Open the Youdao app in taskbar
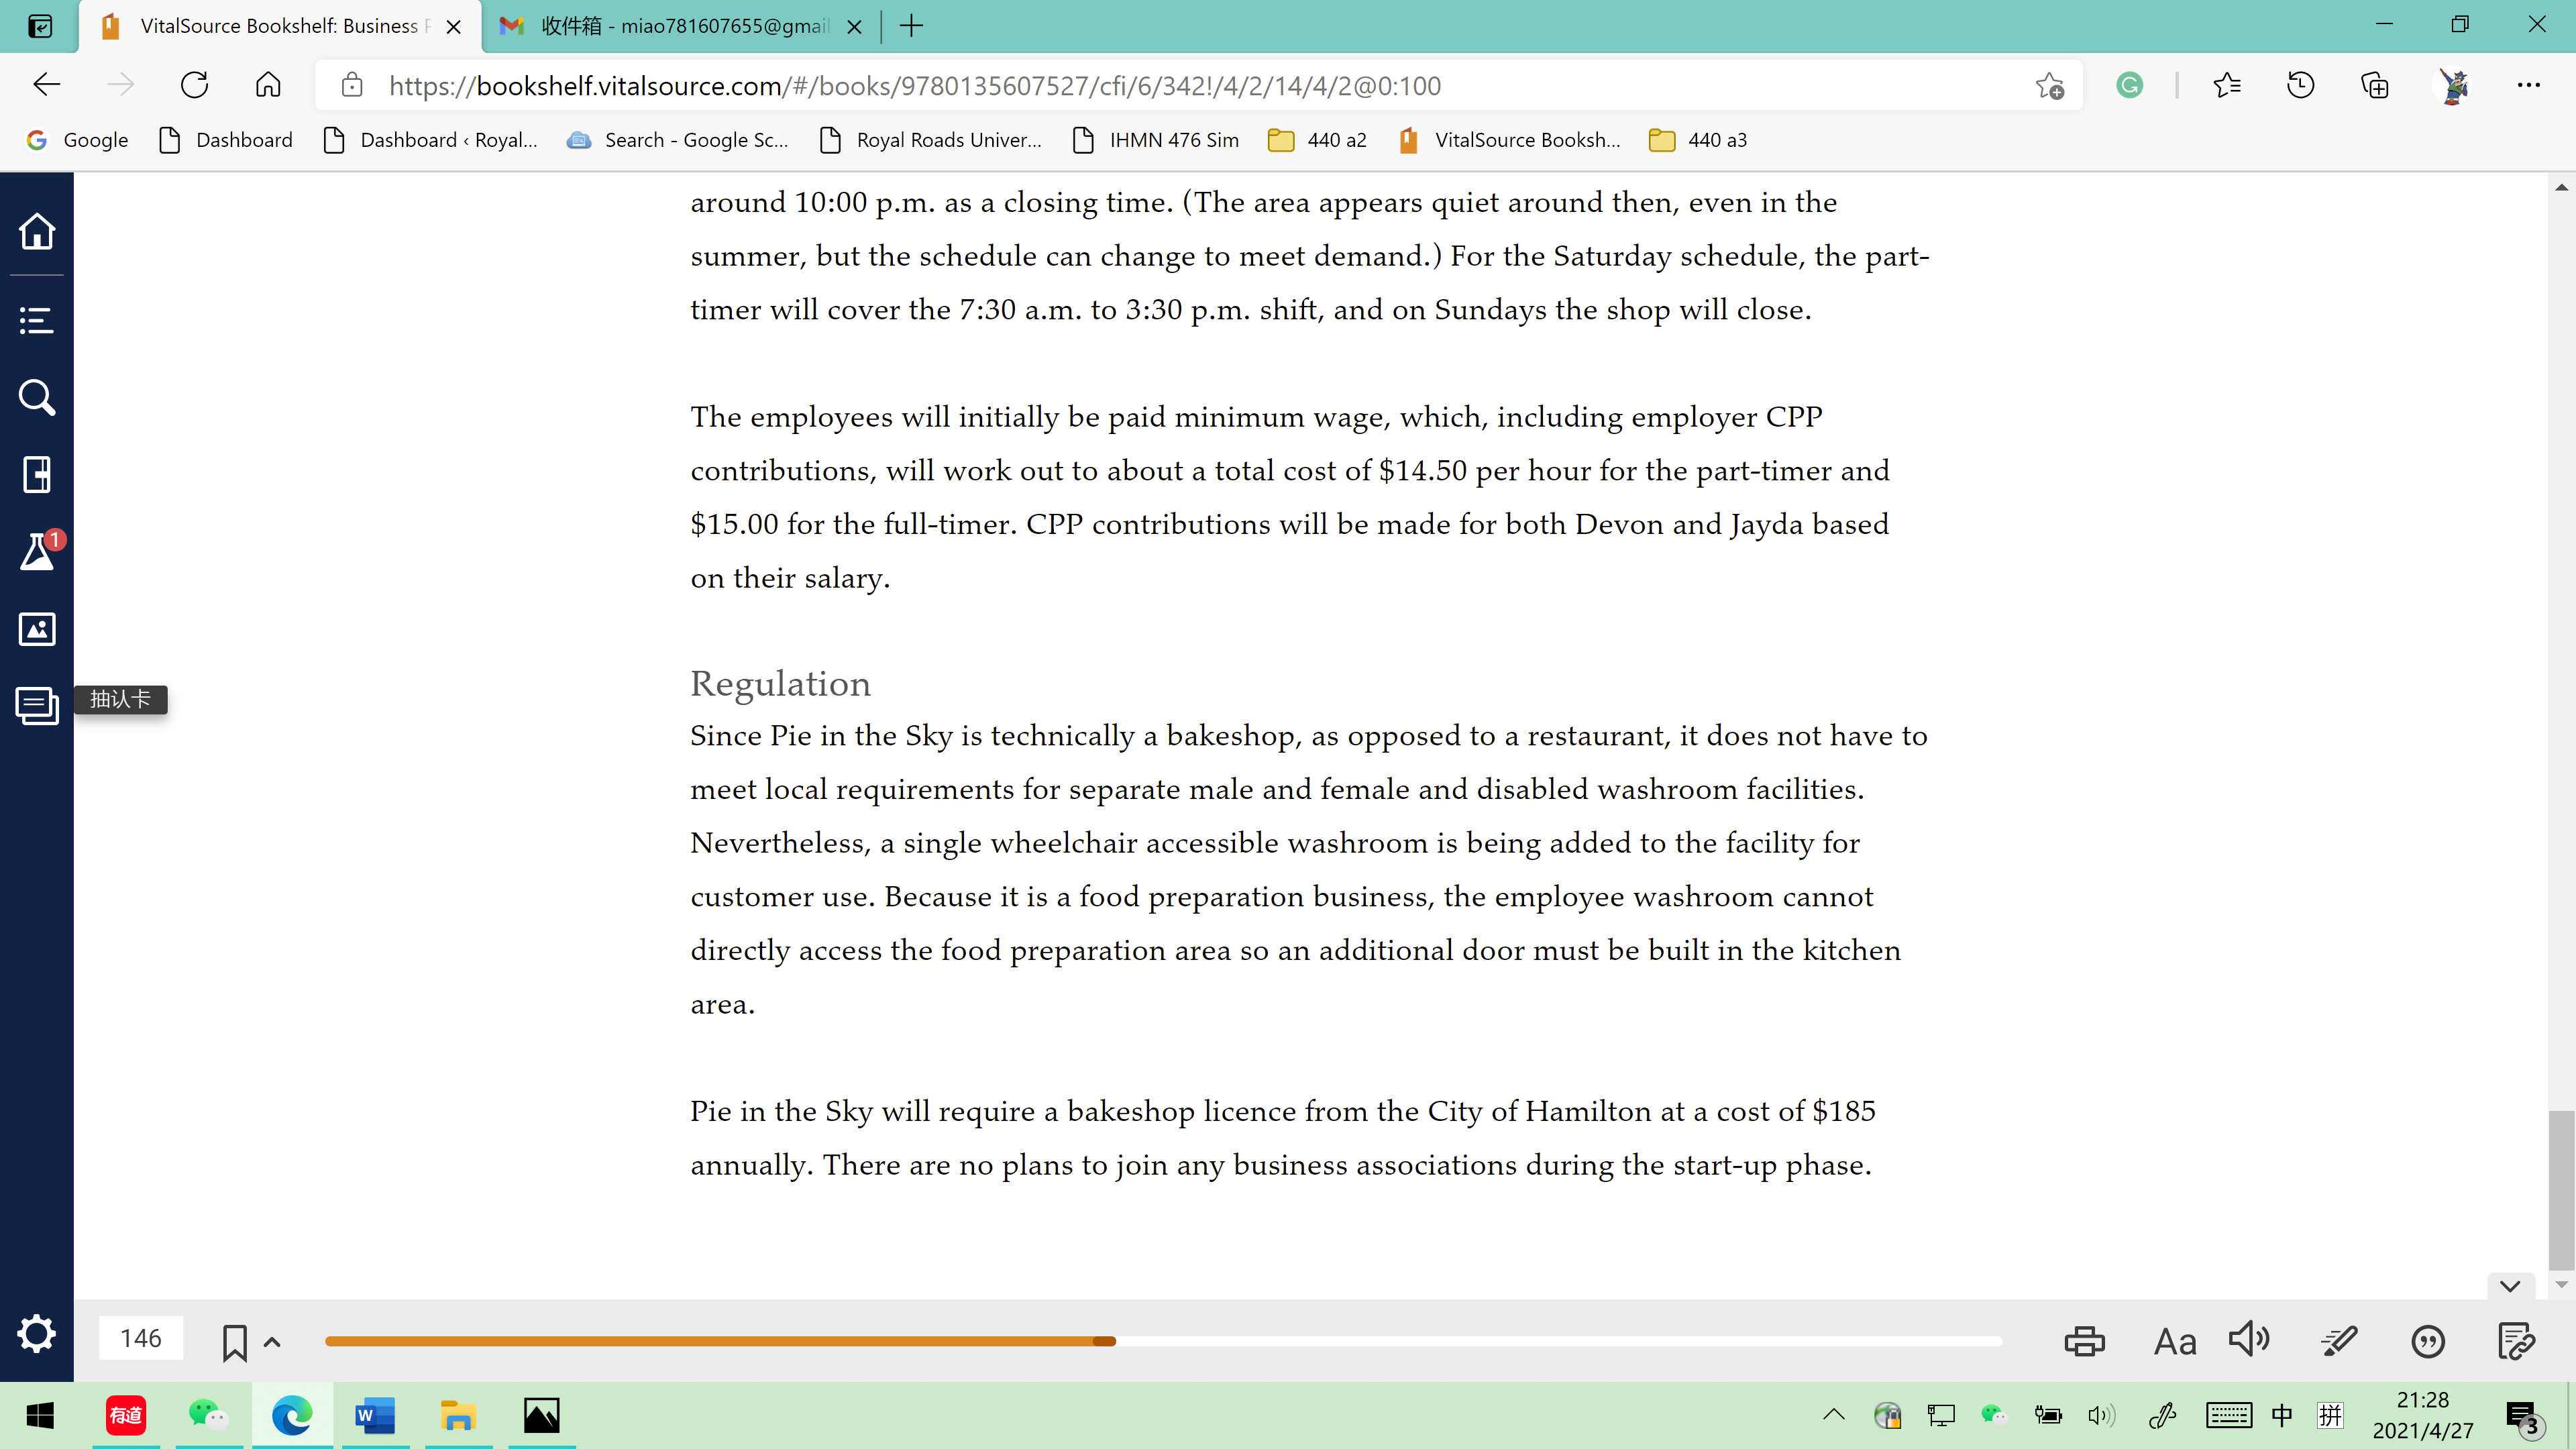Screen dimensions: 2576x1449 click(x=126, y=1415)
